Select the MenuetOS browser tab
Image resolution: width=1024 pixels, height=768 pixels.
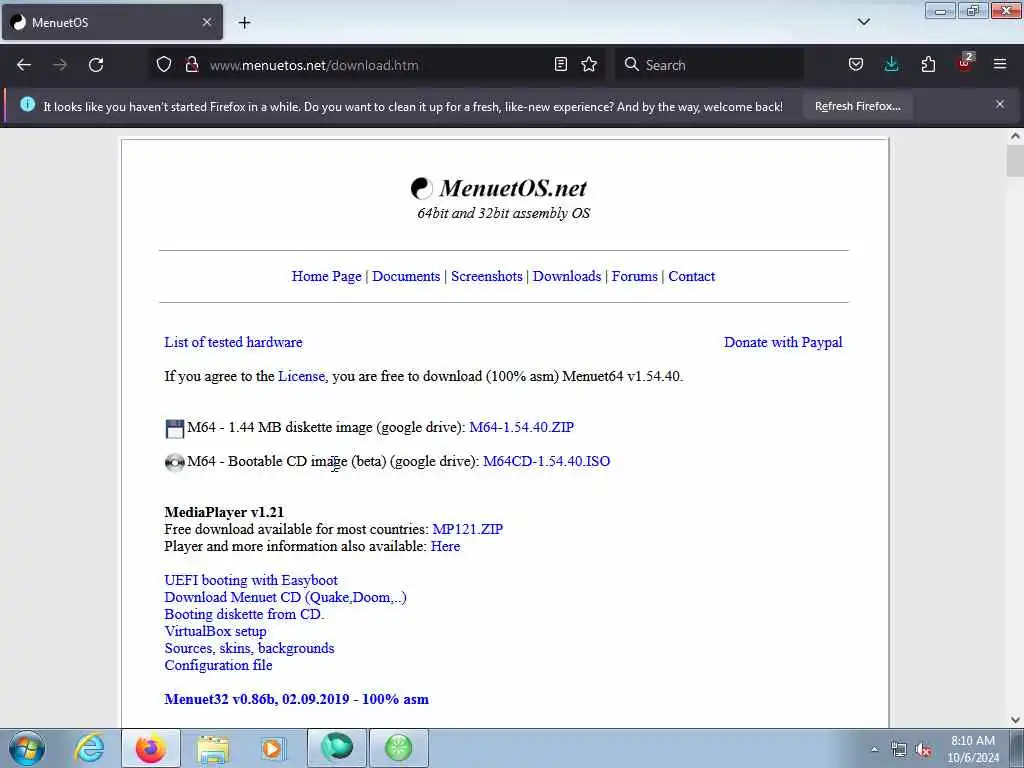pyautogui.click(x=112, y=22)
